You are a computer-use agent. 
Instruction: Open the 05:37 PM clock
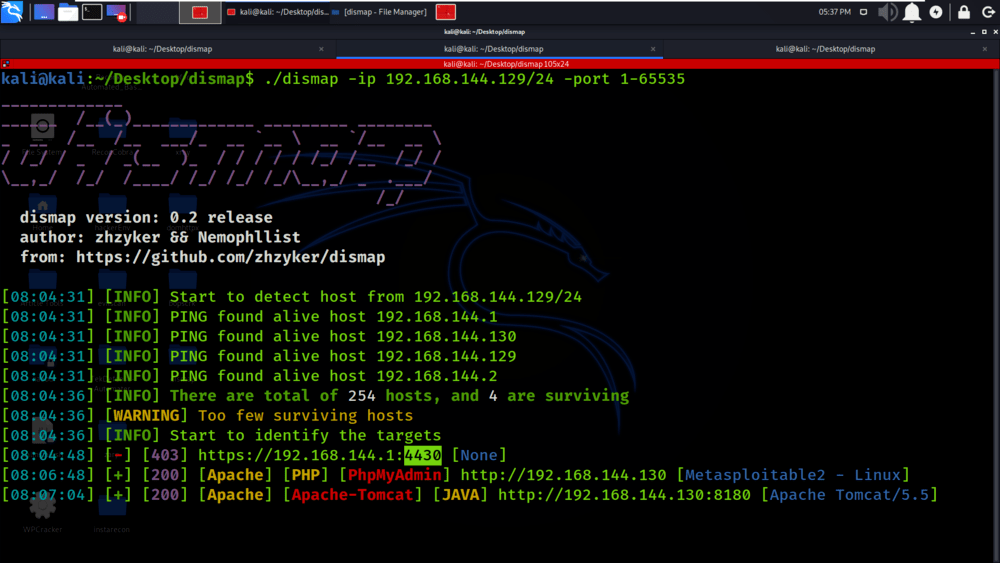[x=834, y=12]
